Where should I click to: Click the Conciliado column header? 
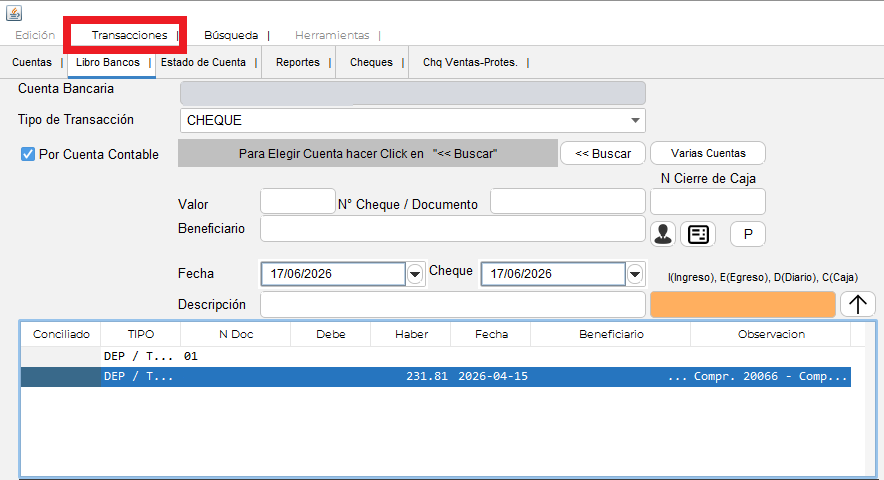tap(61, 334)
